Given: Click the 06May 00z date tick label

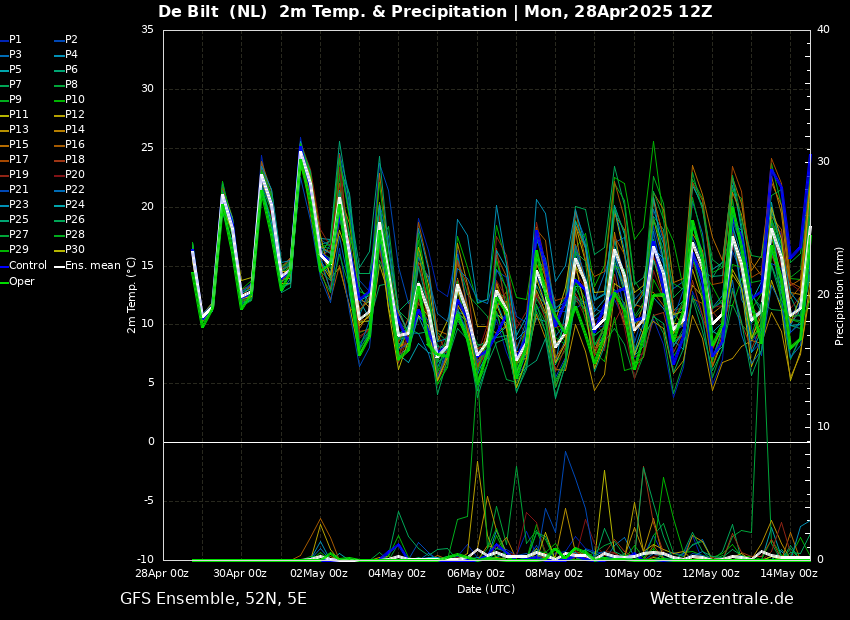Looking at the screenshot, I should coord(475,574).
